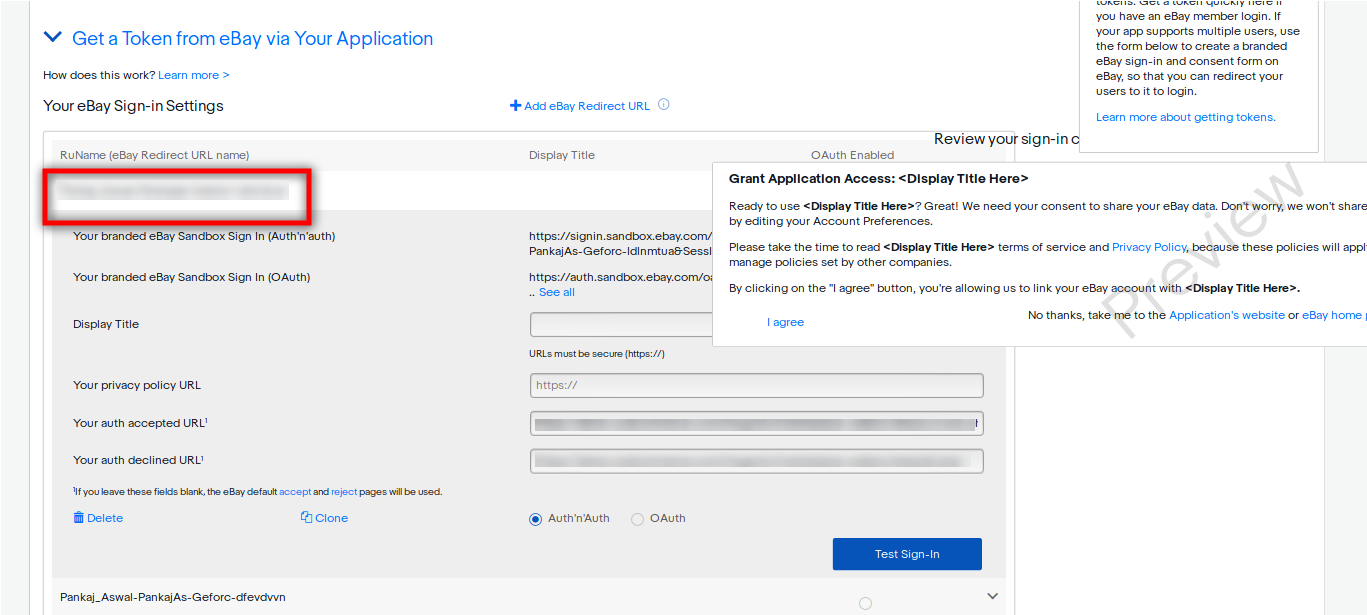Click the trash icon to Delete the RuName
1367x615 pixels.
79,518
